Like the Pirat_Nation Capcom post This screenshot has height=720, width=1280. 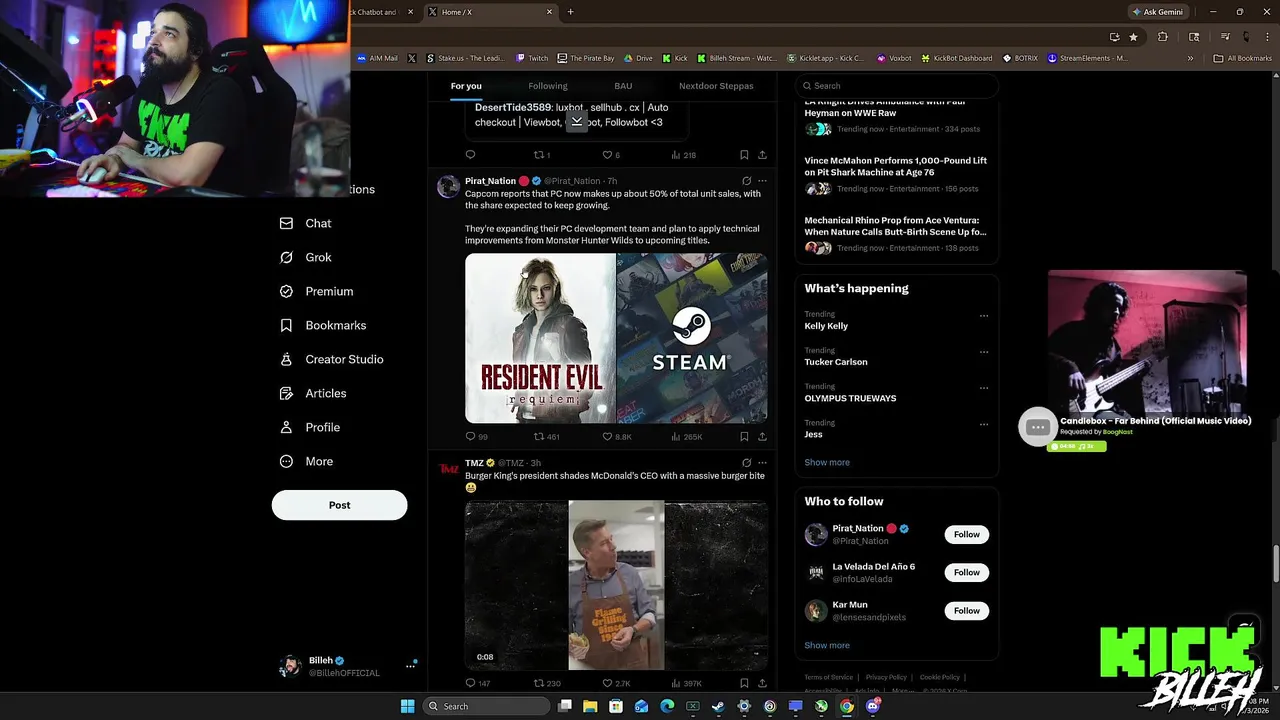[x=617, y=437]
